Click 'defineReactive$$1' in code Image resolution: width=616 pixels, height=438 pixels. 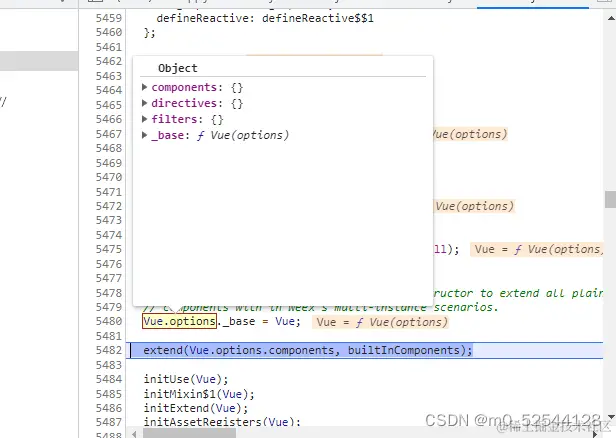point(317,18)
